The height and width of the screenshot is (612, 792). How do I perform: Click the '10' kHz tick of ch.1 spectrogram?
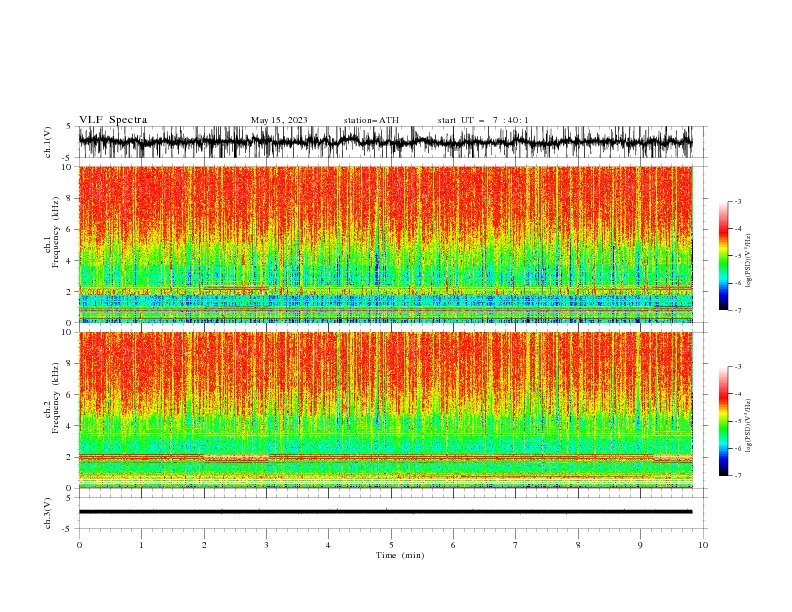click(68, 167)
